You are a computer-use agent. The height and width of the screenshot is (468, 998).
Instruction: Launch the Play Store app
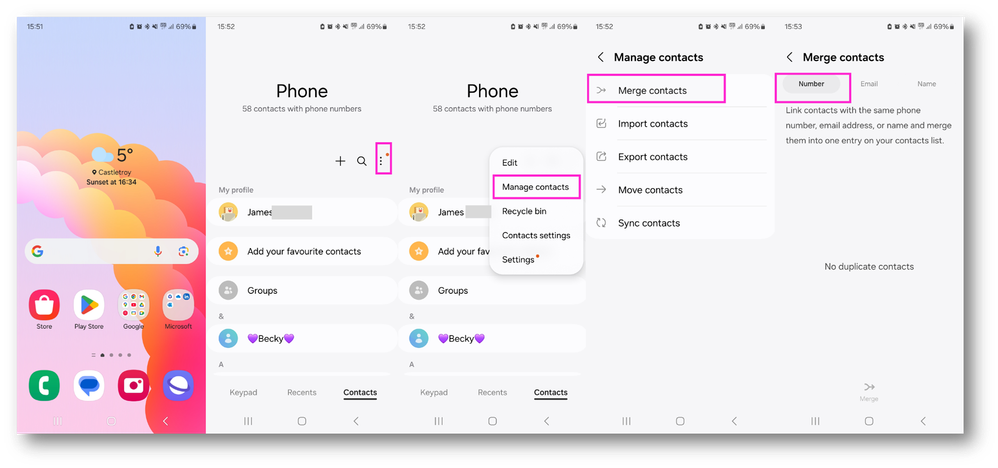[x=89, y=305]
